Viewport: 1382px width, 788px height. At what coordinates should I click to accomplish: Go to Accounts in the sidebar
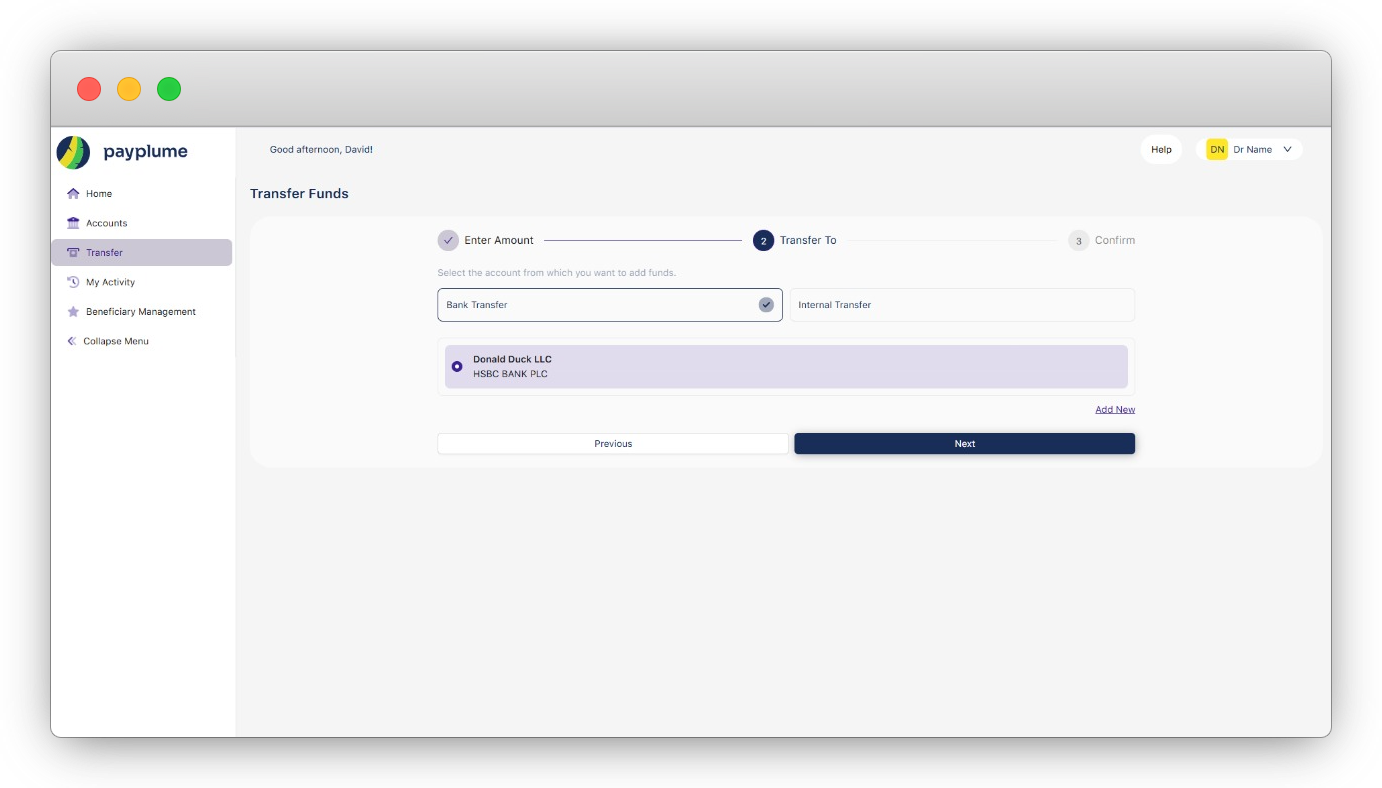click(x=106, y=223)
